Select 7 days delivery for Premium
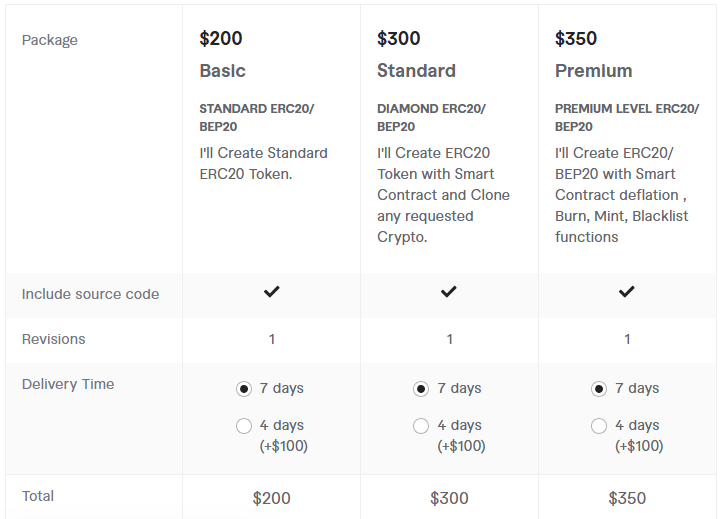Viewport: 720px width, 519px height. pyautogui.click(x=599, y=389)
